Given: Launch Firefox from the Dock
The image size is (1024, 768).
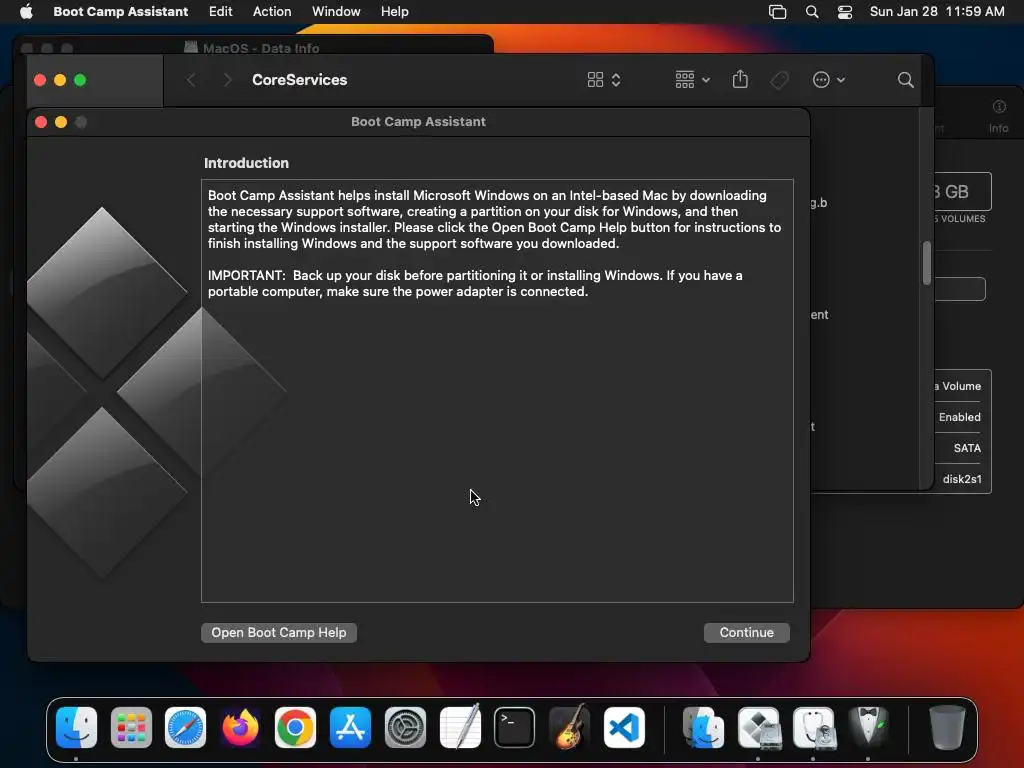Looking at the screenshot, I should [x=240, y=727].
